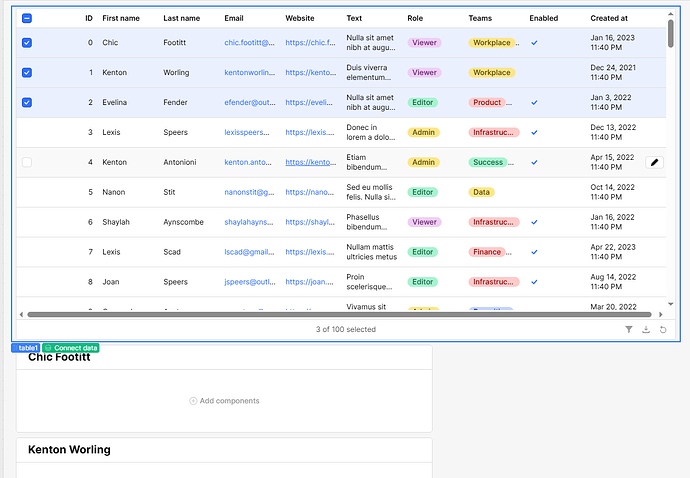Click the scroll down arrow of table

[x=671, y=304]
